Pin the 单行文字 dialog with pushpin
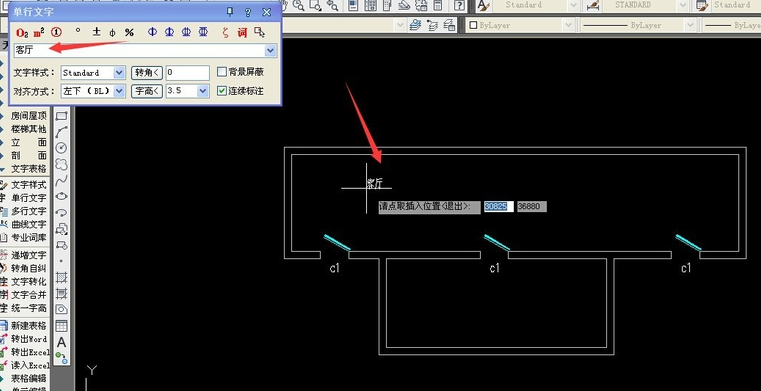 pos(231,12)
